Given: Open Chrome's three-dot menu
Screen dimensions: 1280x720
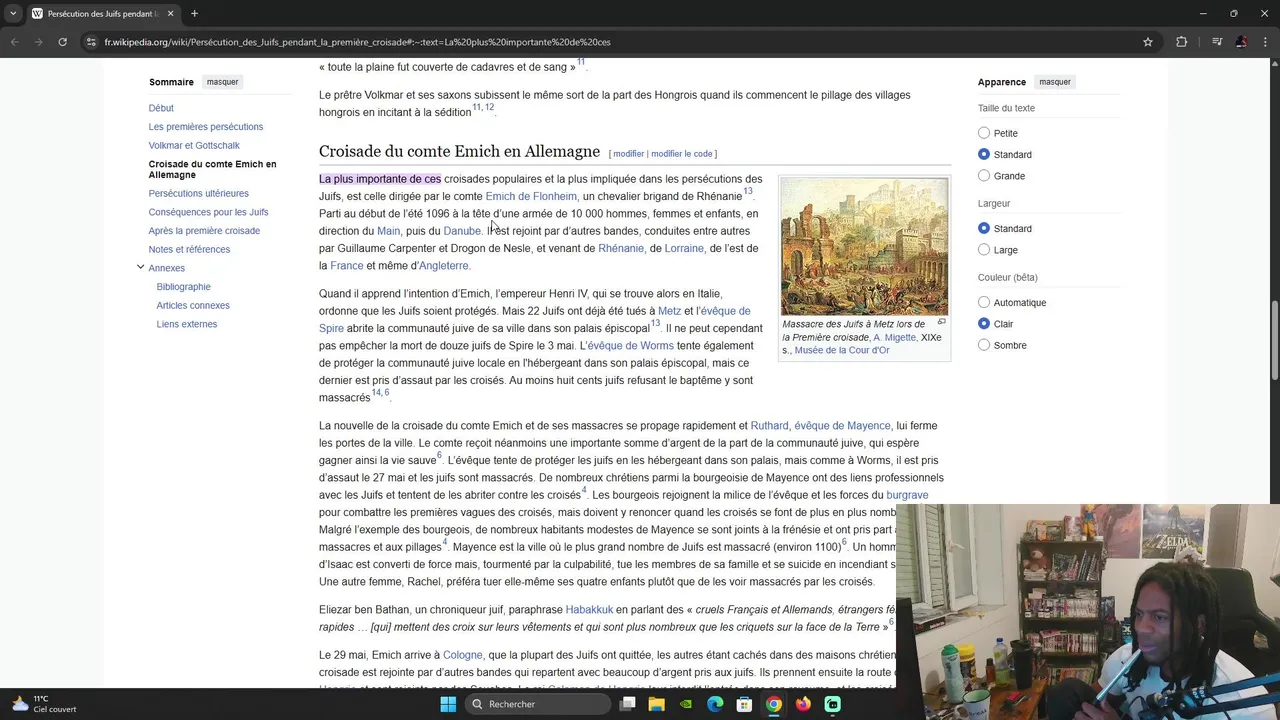Looking at the screenshot, I should [x=1264, y=42].
